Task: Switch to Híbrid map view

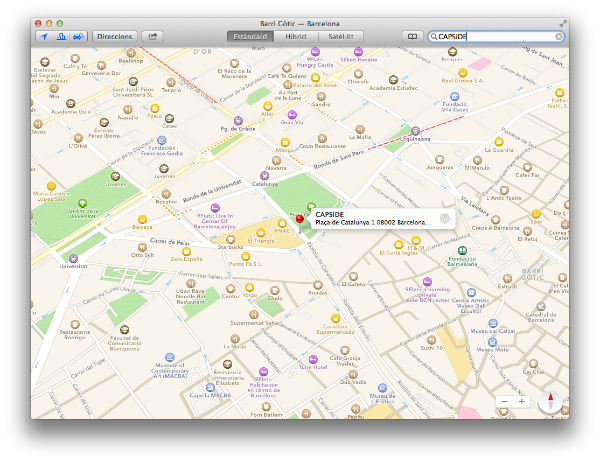Action: click(295, 36)
